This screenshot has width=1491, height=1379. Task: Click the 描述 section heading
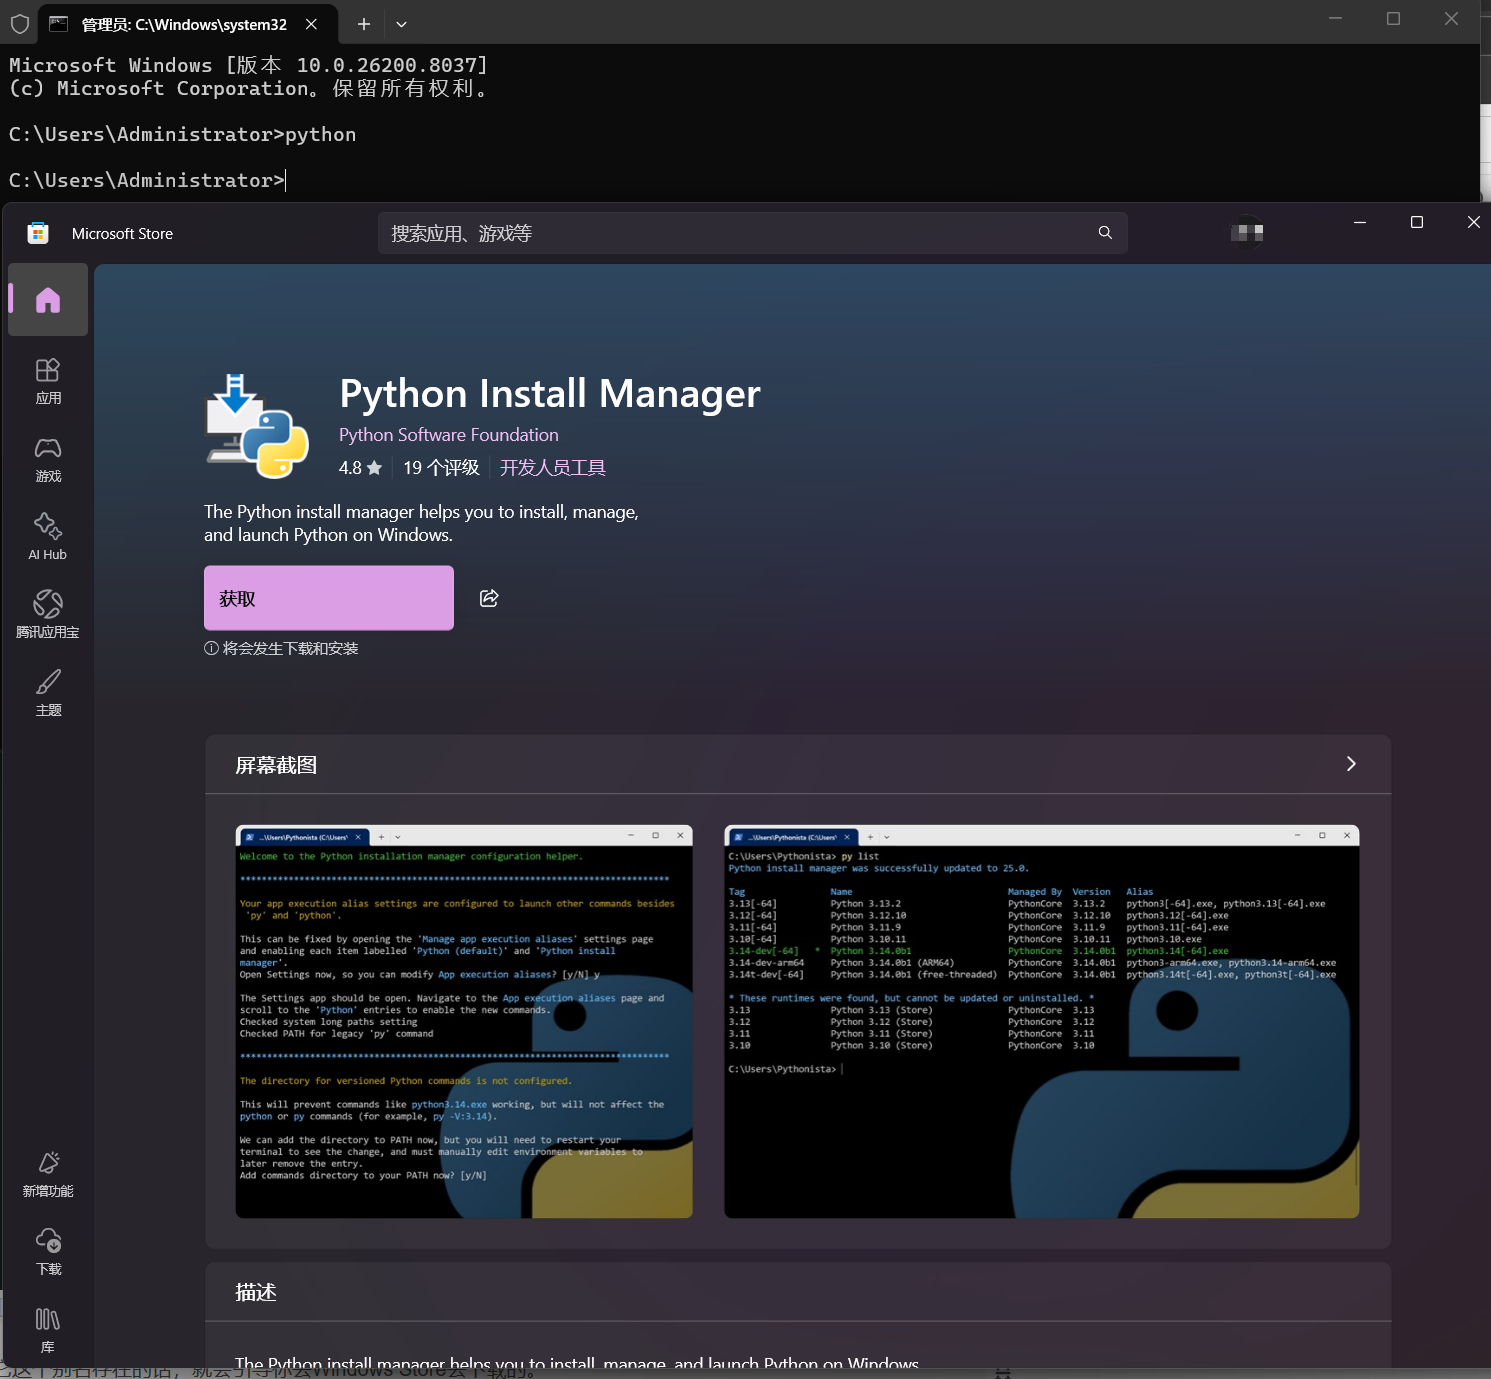pyautogui.click(x=256, y=1292)
